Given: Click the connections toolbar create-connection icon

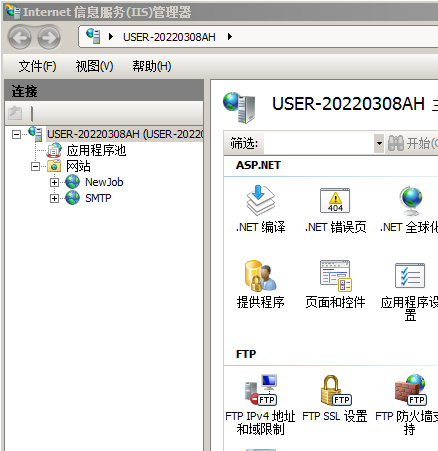Looking at the screenshot, I should click(15, 113).
